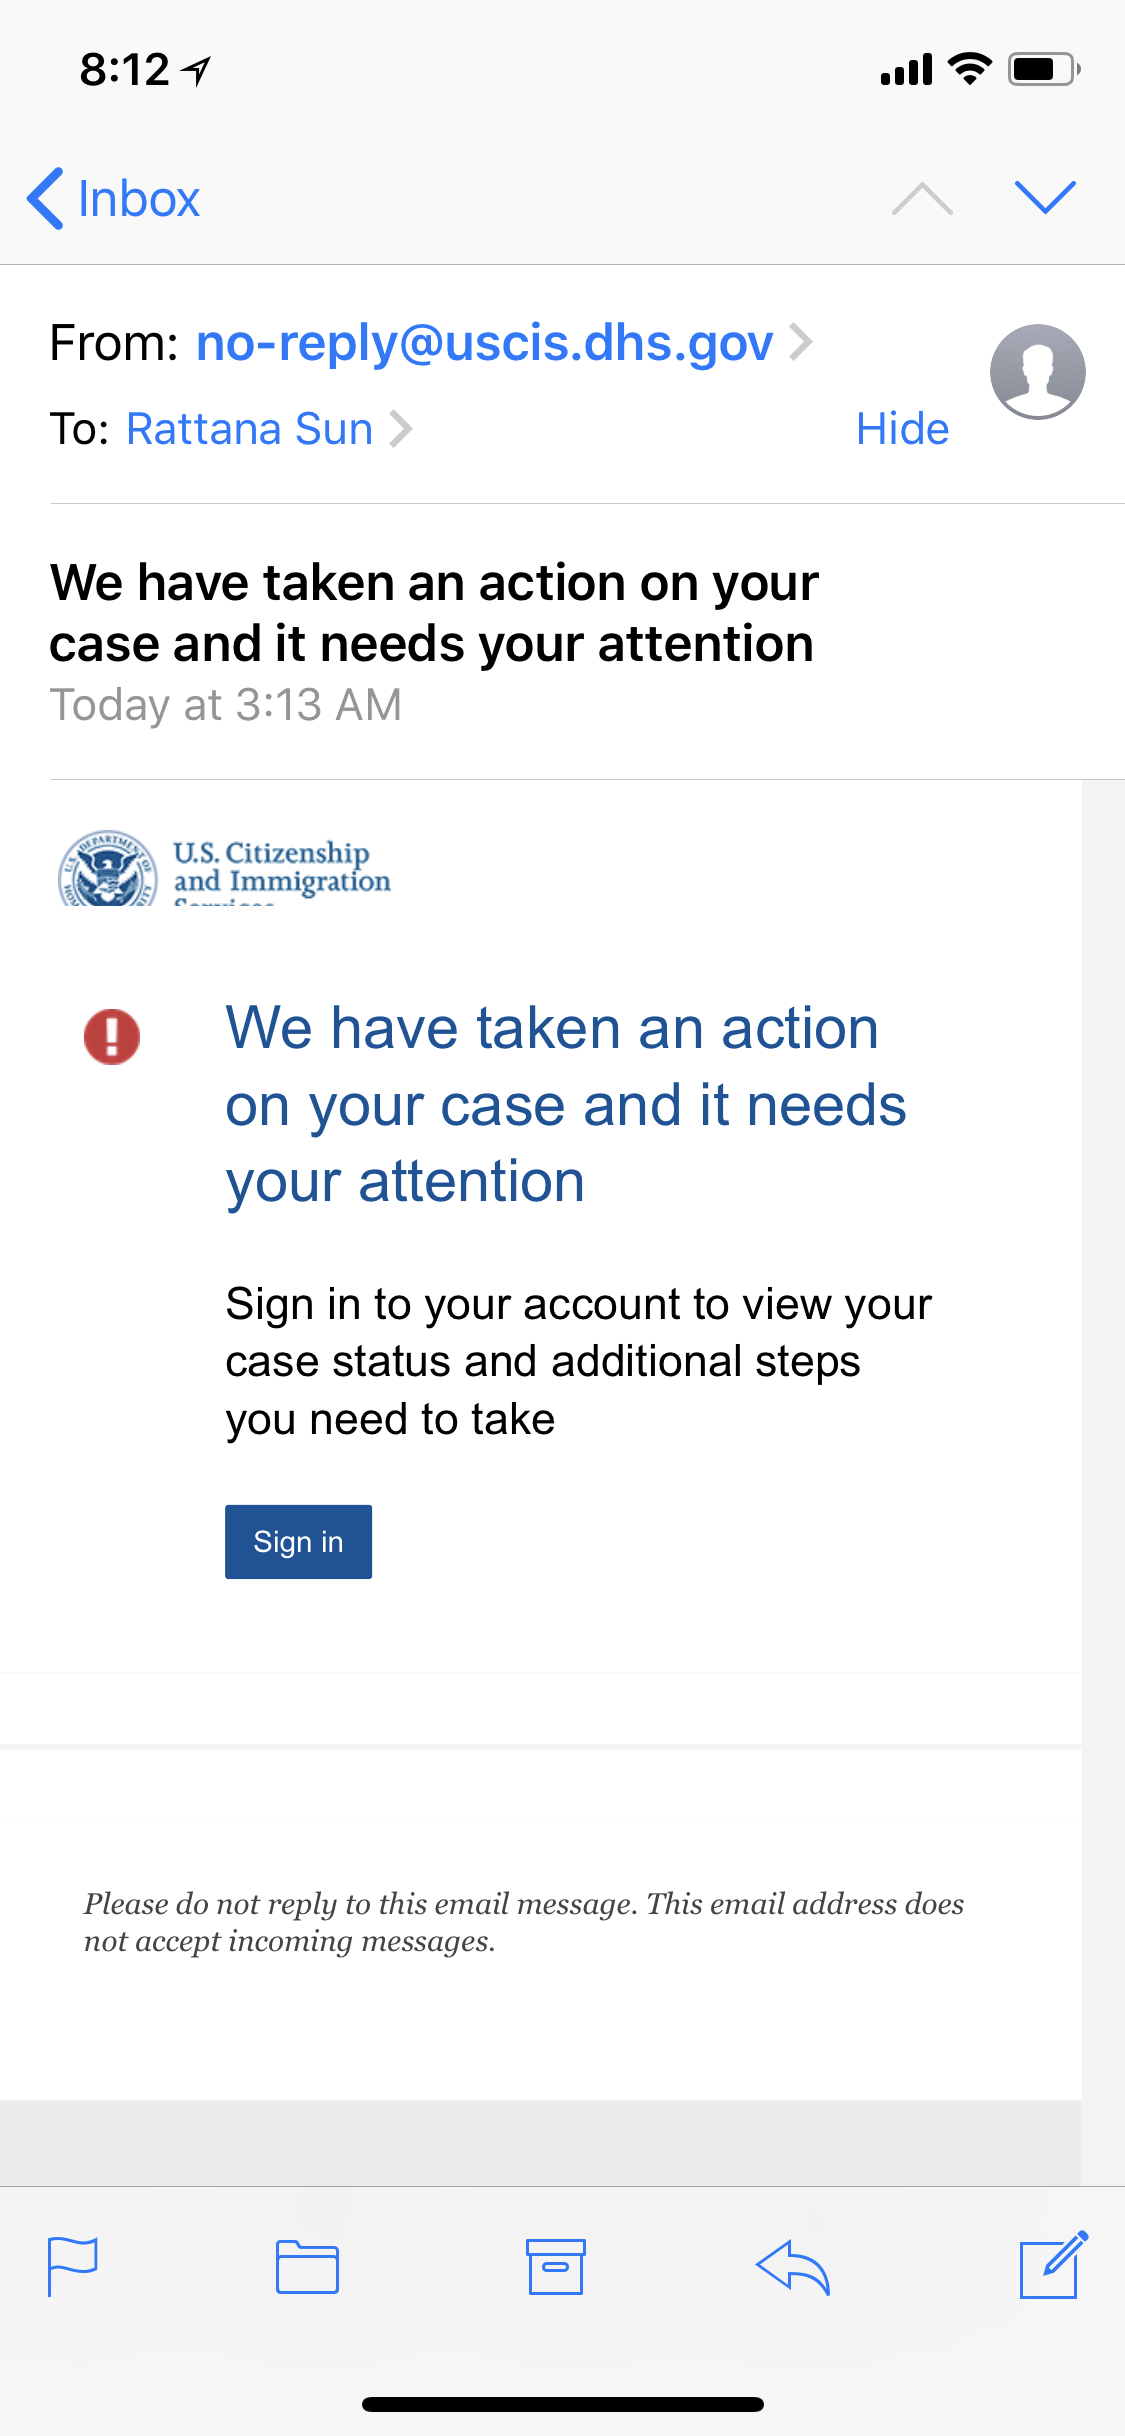1125x2436 pixels.
Task: Tap the red exclamation alert icon
Action: [x=111, y=1035]
